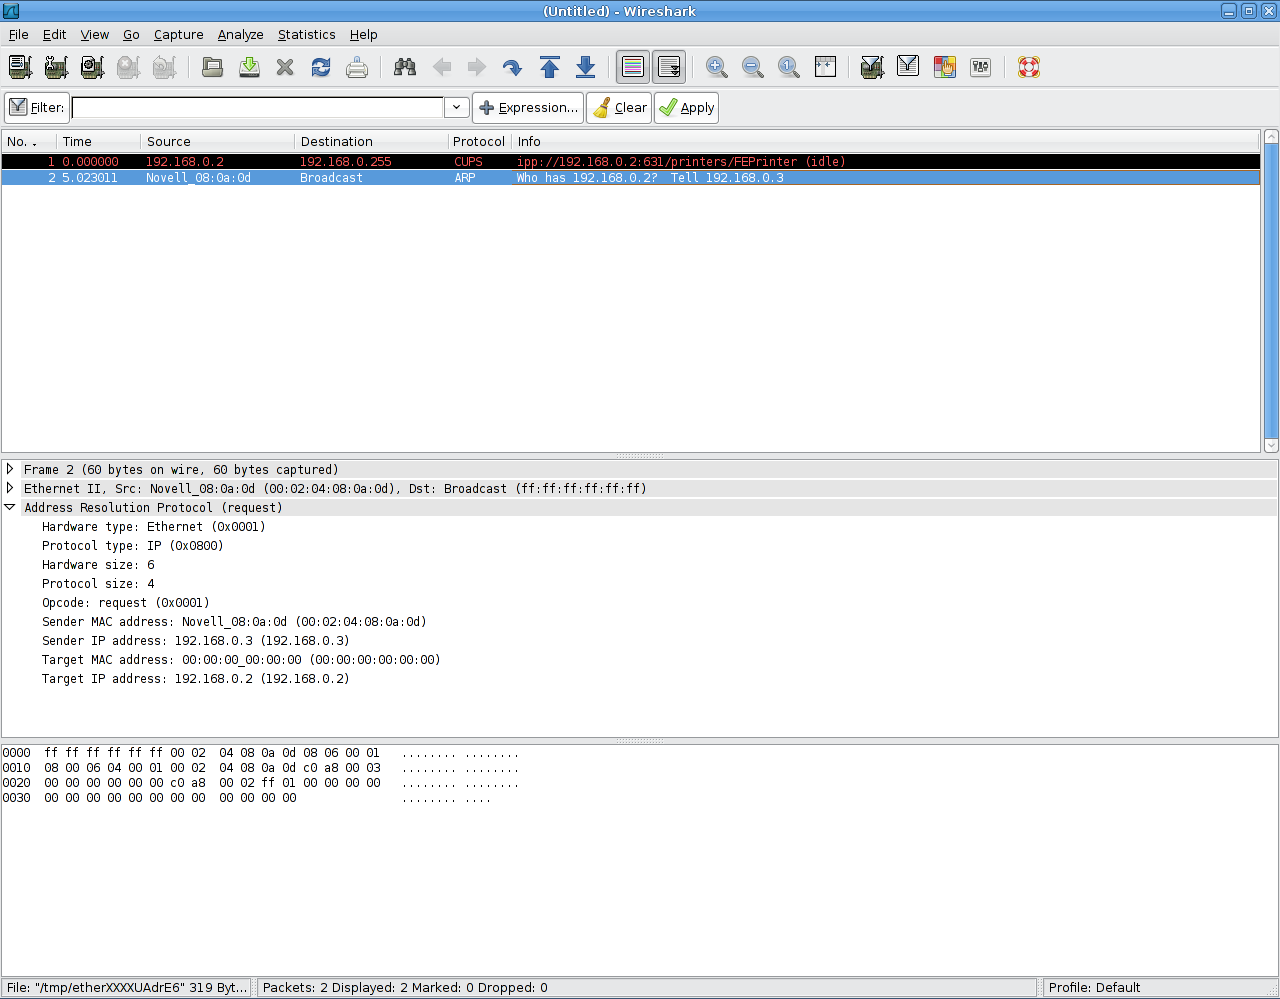Sort by the No. column header

point(29,141)
